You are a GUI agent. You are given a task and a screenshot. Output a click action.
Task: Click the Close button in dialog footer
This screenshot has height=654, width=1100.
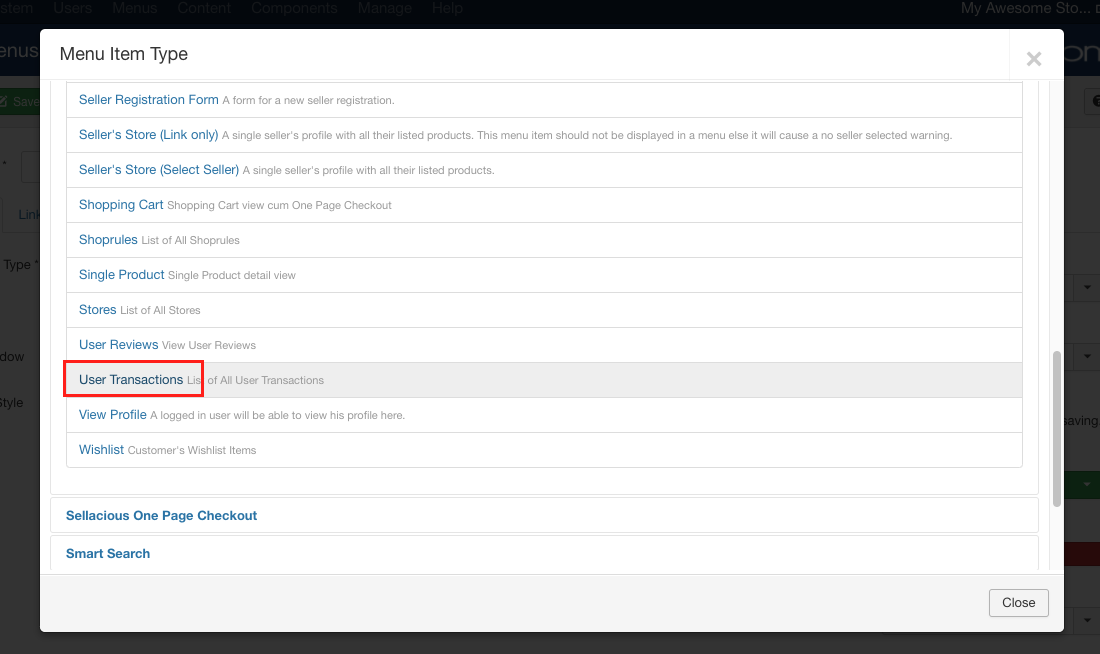[x=1019, y=603]
